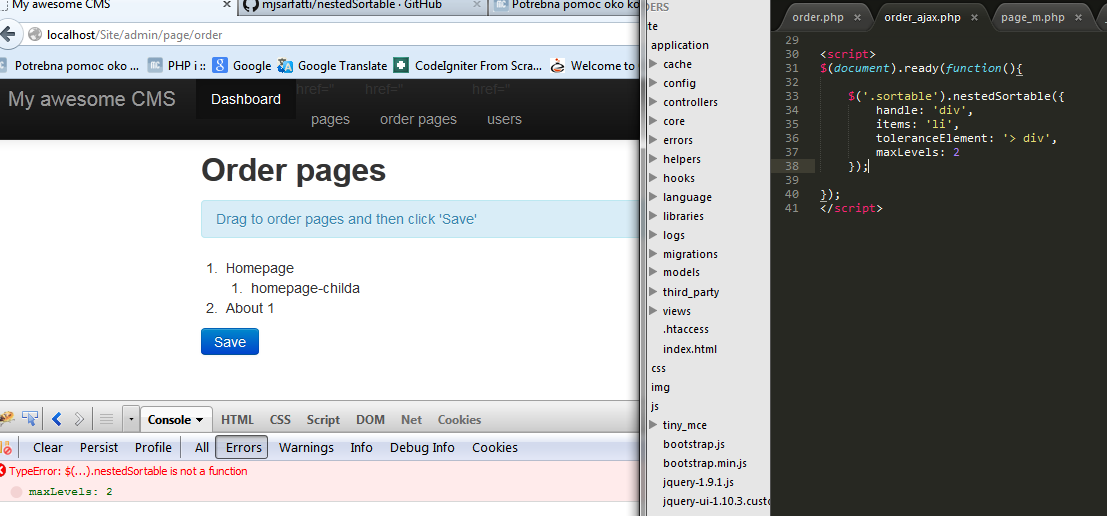Switch to Firebug DOM panel tab
Screen dimensions: 1107x516
coord(371,419)
